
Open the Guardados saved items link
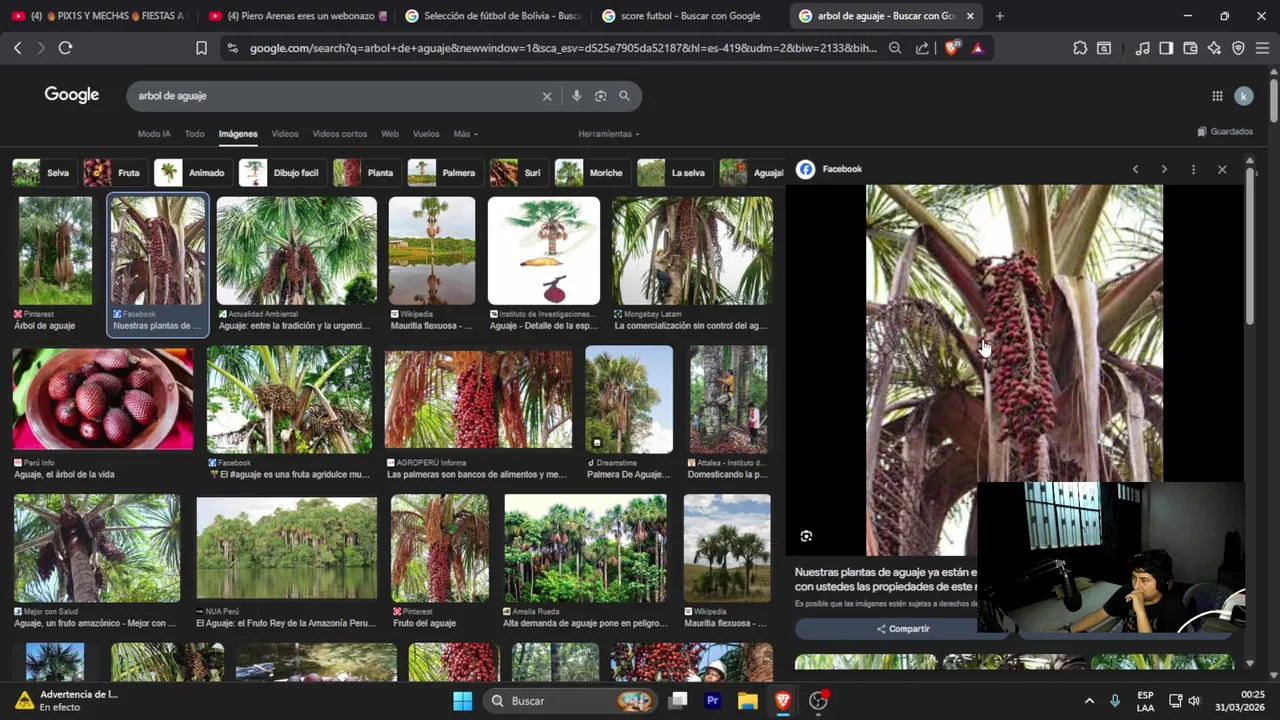pos(1225,132)
